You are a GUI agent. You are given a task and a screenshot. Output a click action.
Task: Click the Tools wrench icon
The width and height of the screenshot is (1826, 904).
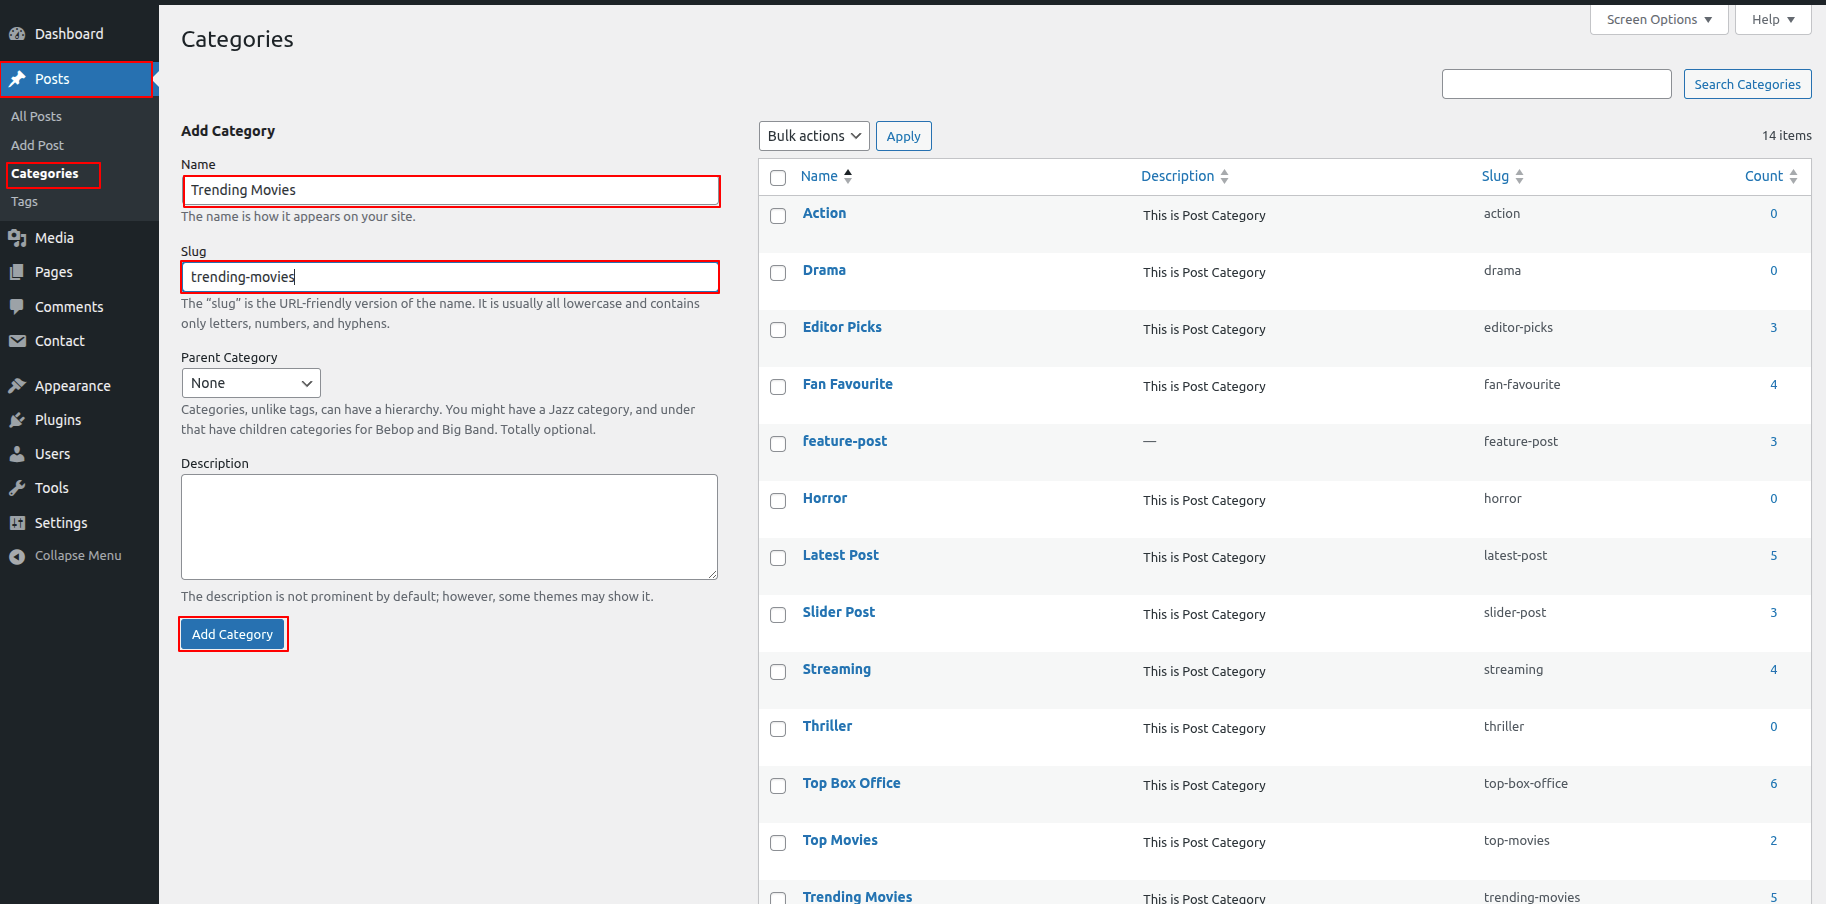click(x=17, y=488)
